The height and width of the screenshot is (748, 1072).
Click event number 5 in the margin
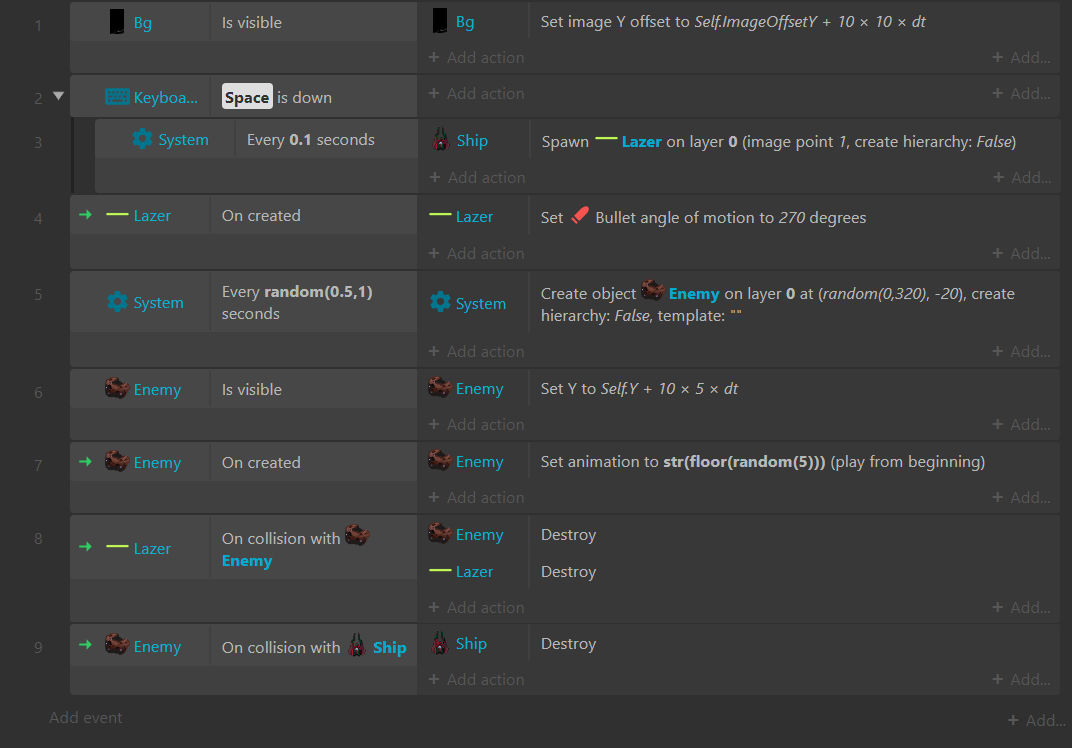point(38,295)
